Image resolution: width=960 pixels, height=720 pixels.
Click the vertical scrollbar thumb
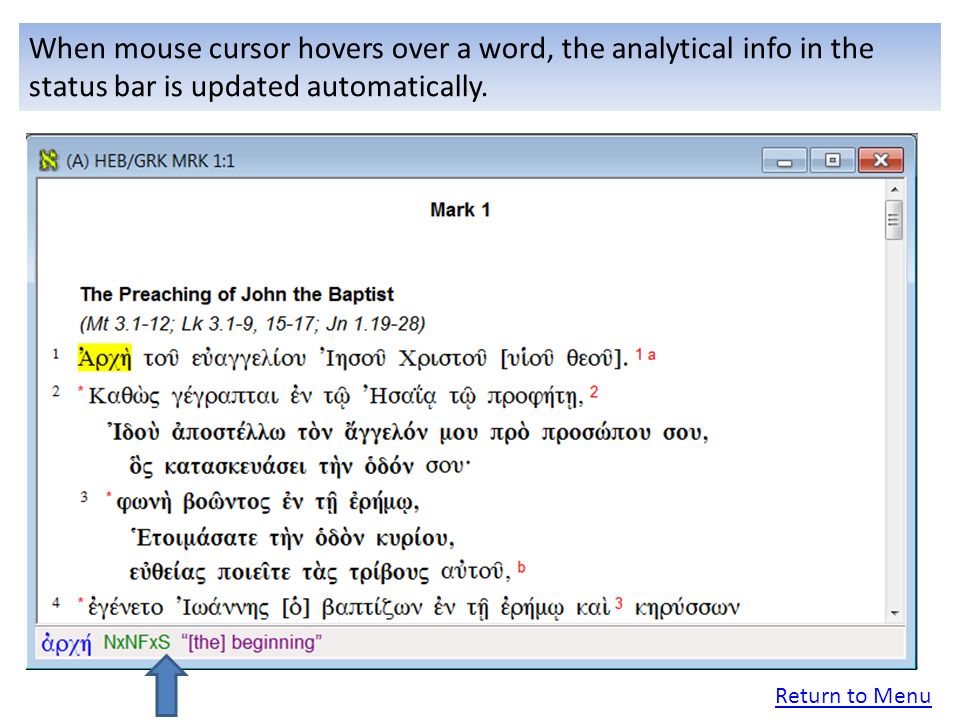[x=894, y=219]
